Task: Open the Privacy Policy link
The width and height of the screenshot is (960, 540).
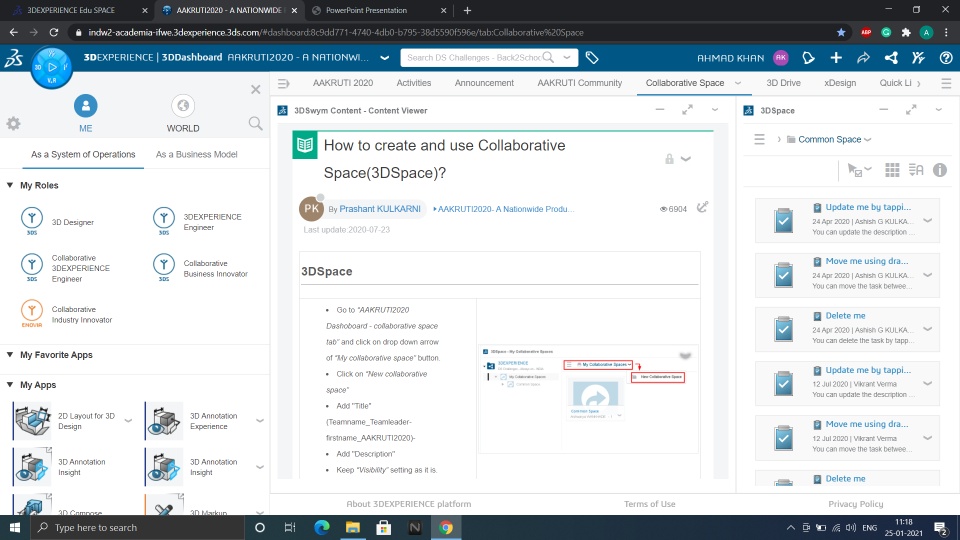Action: [x=856, y=504]
